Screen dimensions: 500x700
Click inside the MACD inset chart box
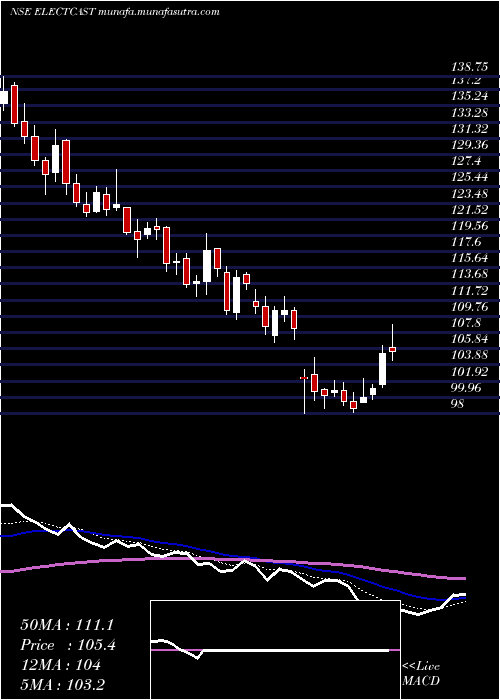[x=275, y=650]
